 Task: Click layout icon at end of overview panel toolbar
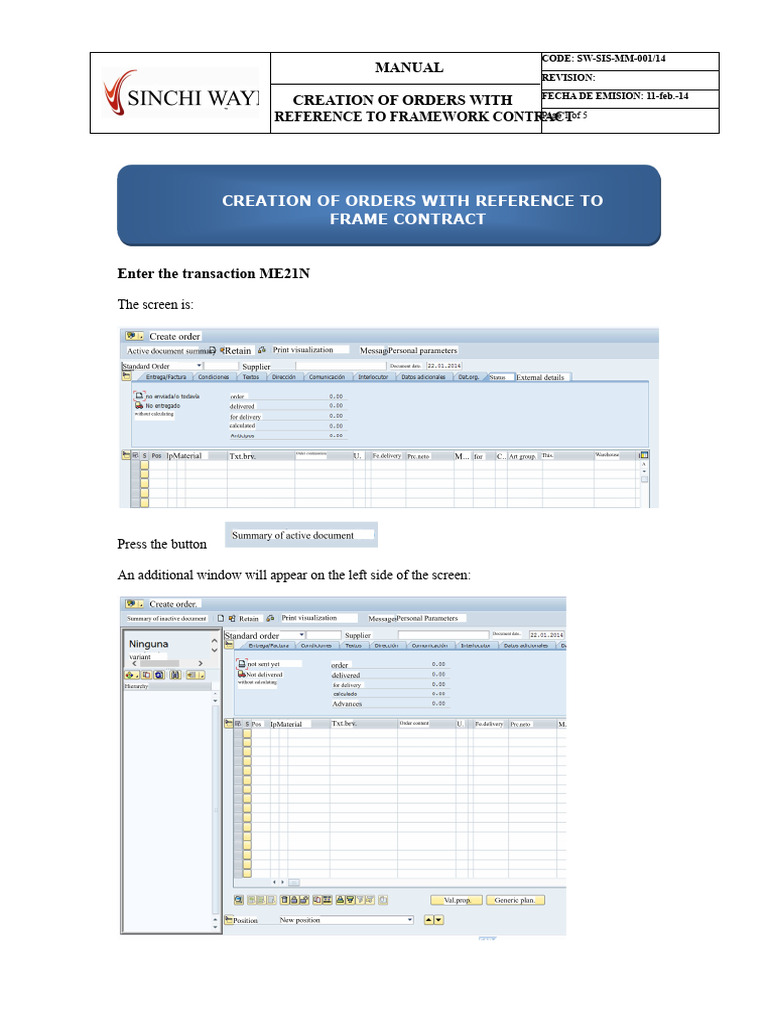tap(195, 675)
